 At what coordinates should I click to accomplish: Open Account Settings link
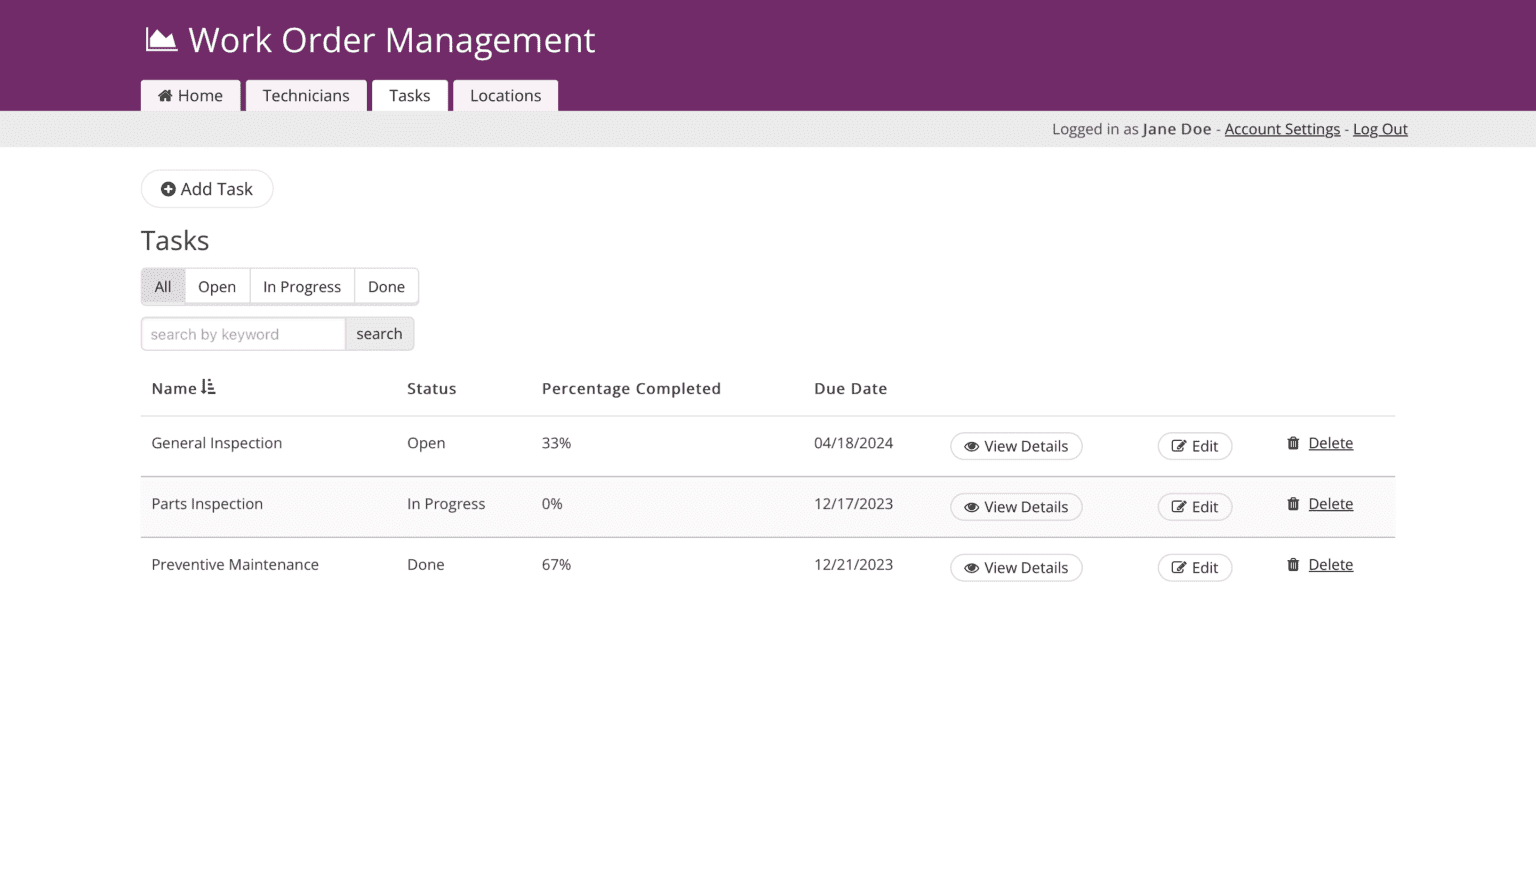point(1282,129)
